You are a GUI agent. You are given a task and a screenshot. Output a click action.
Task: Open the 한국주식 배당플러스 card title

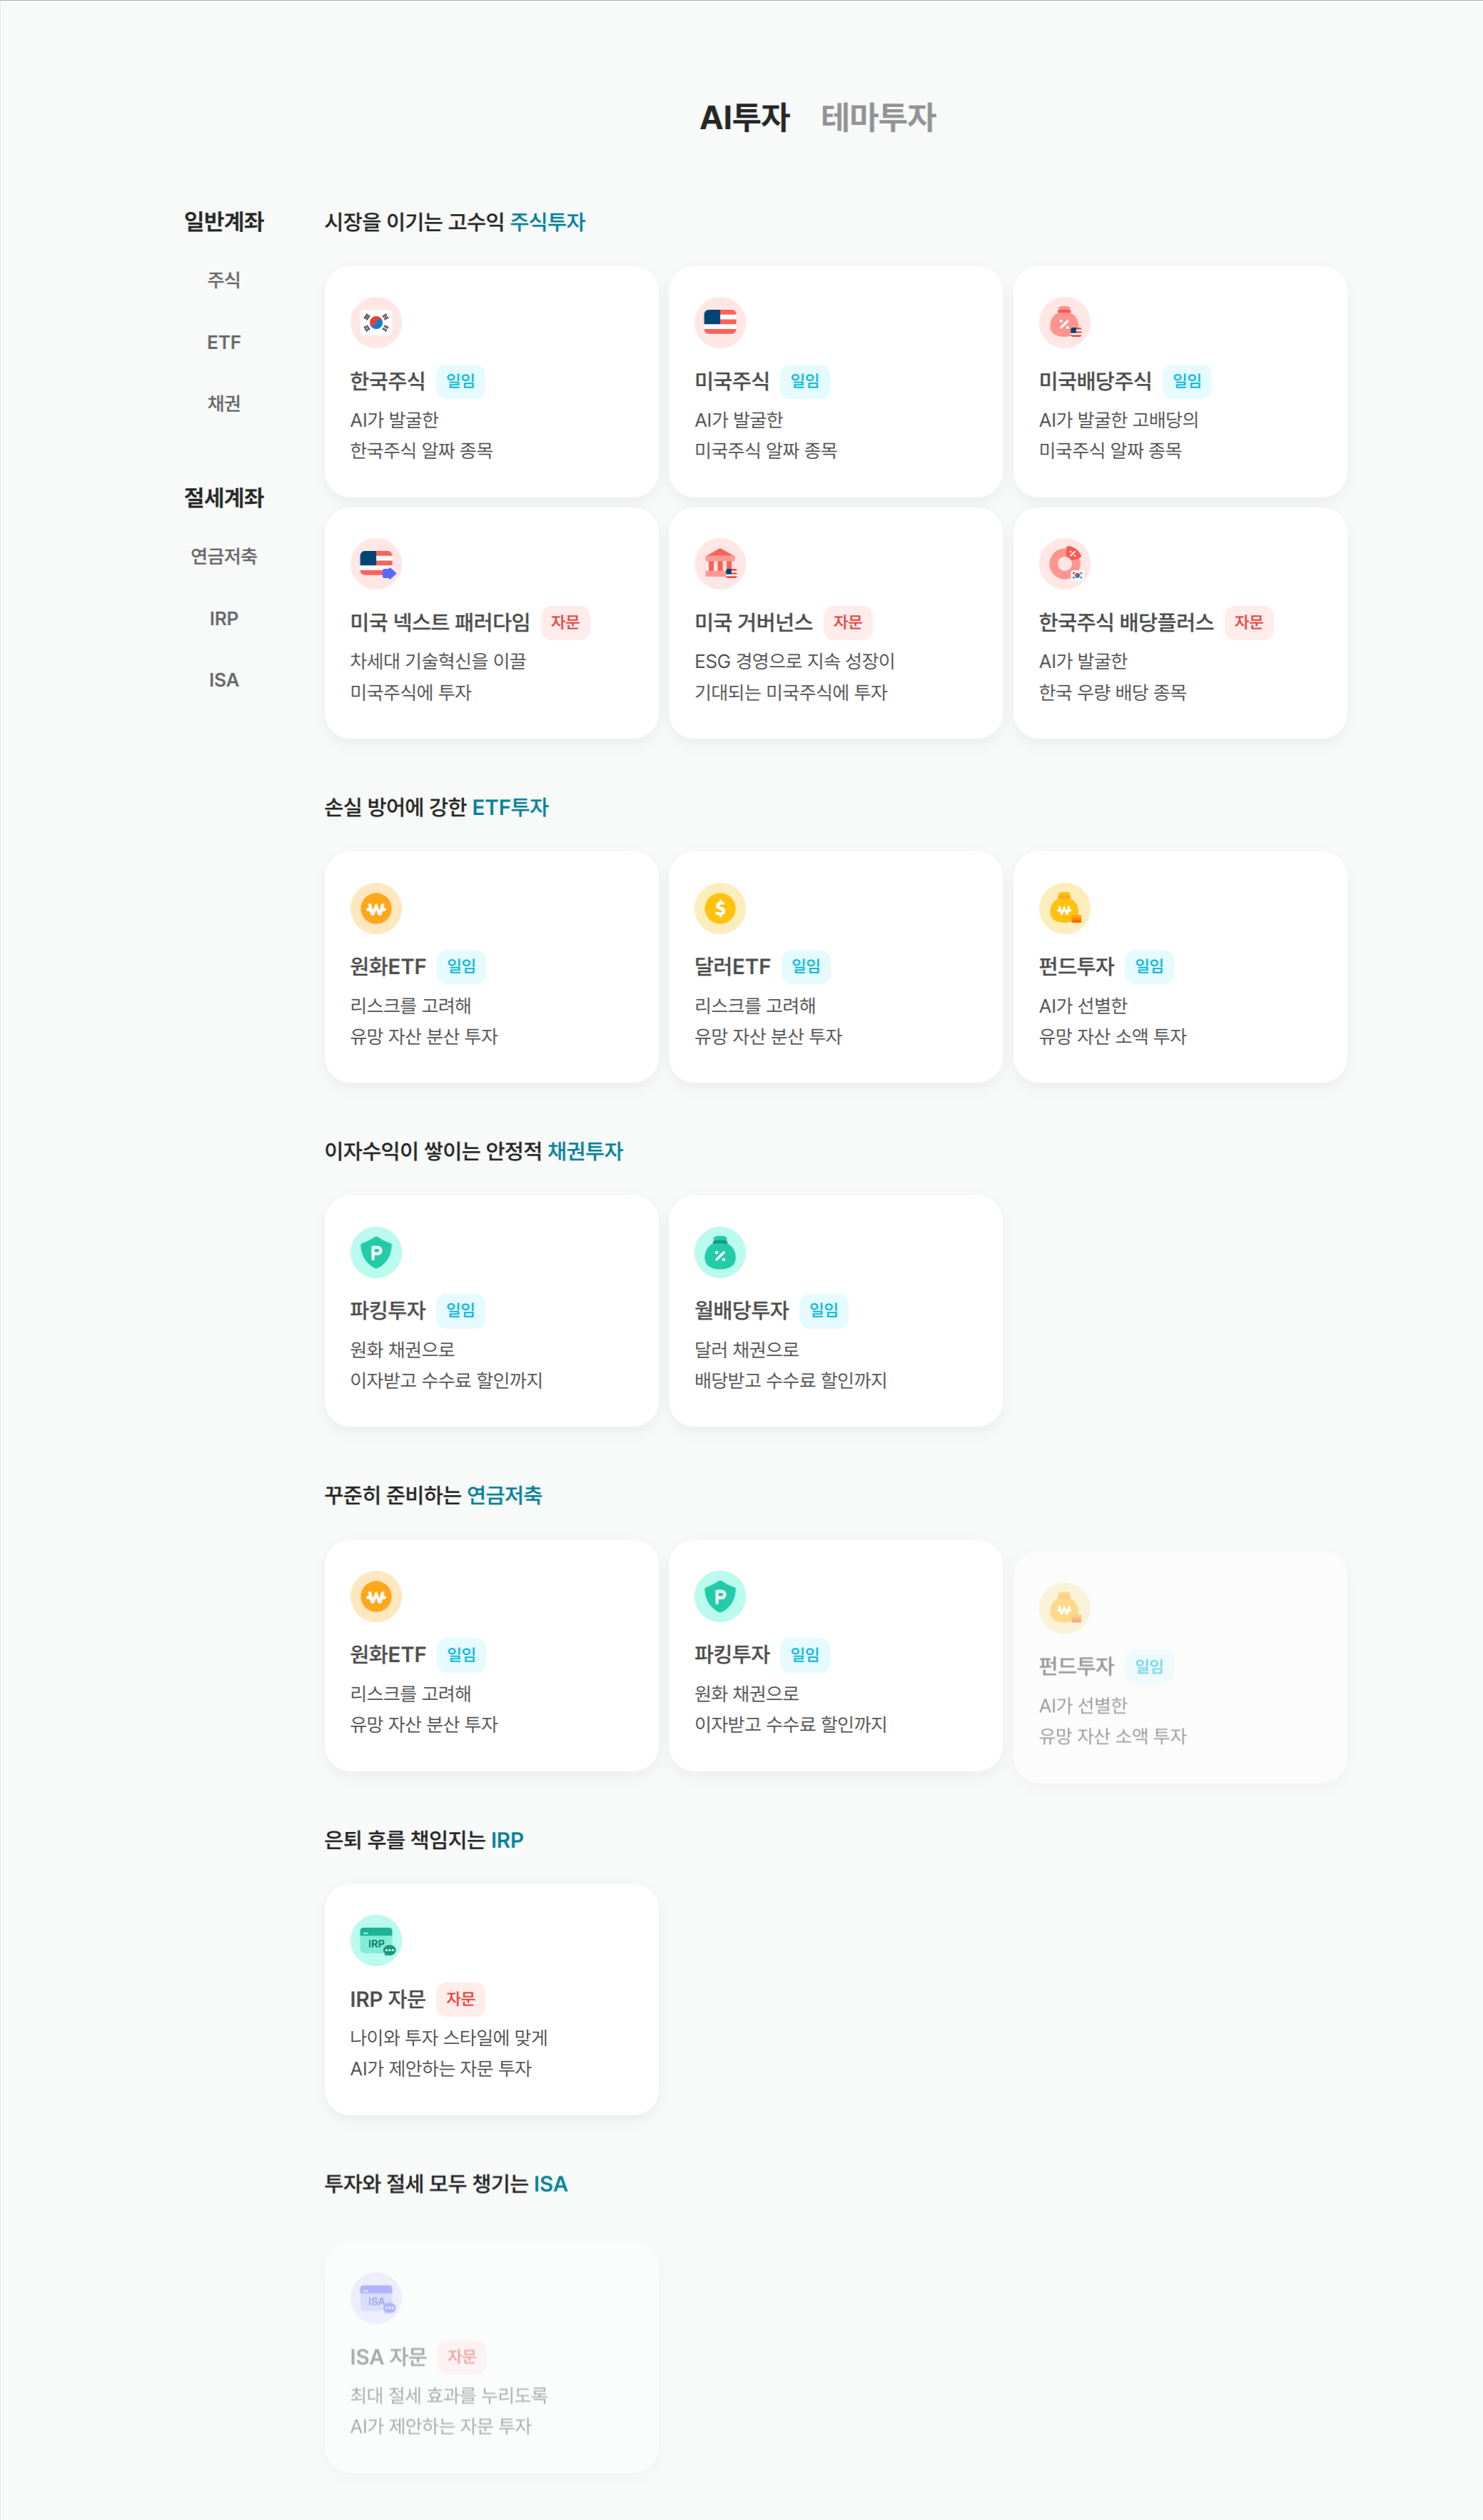pos(1125,622)
